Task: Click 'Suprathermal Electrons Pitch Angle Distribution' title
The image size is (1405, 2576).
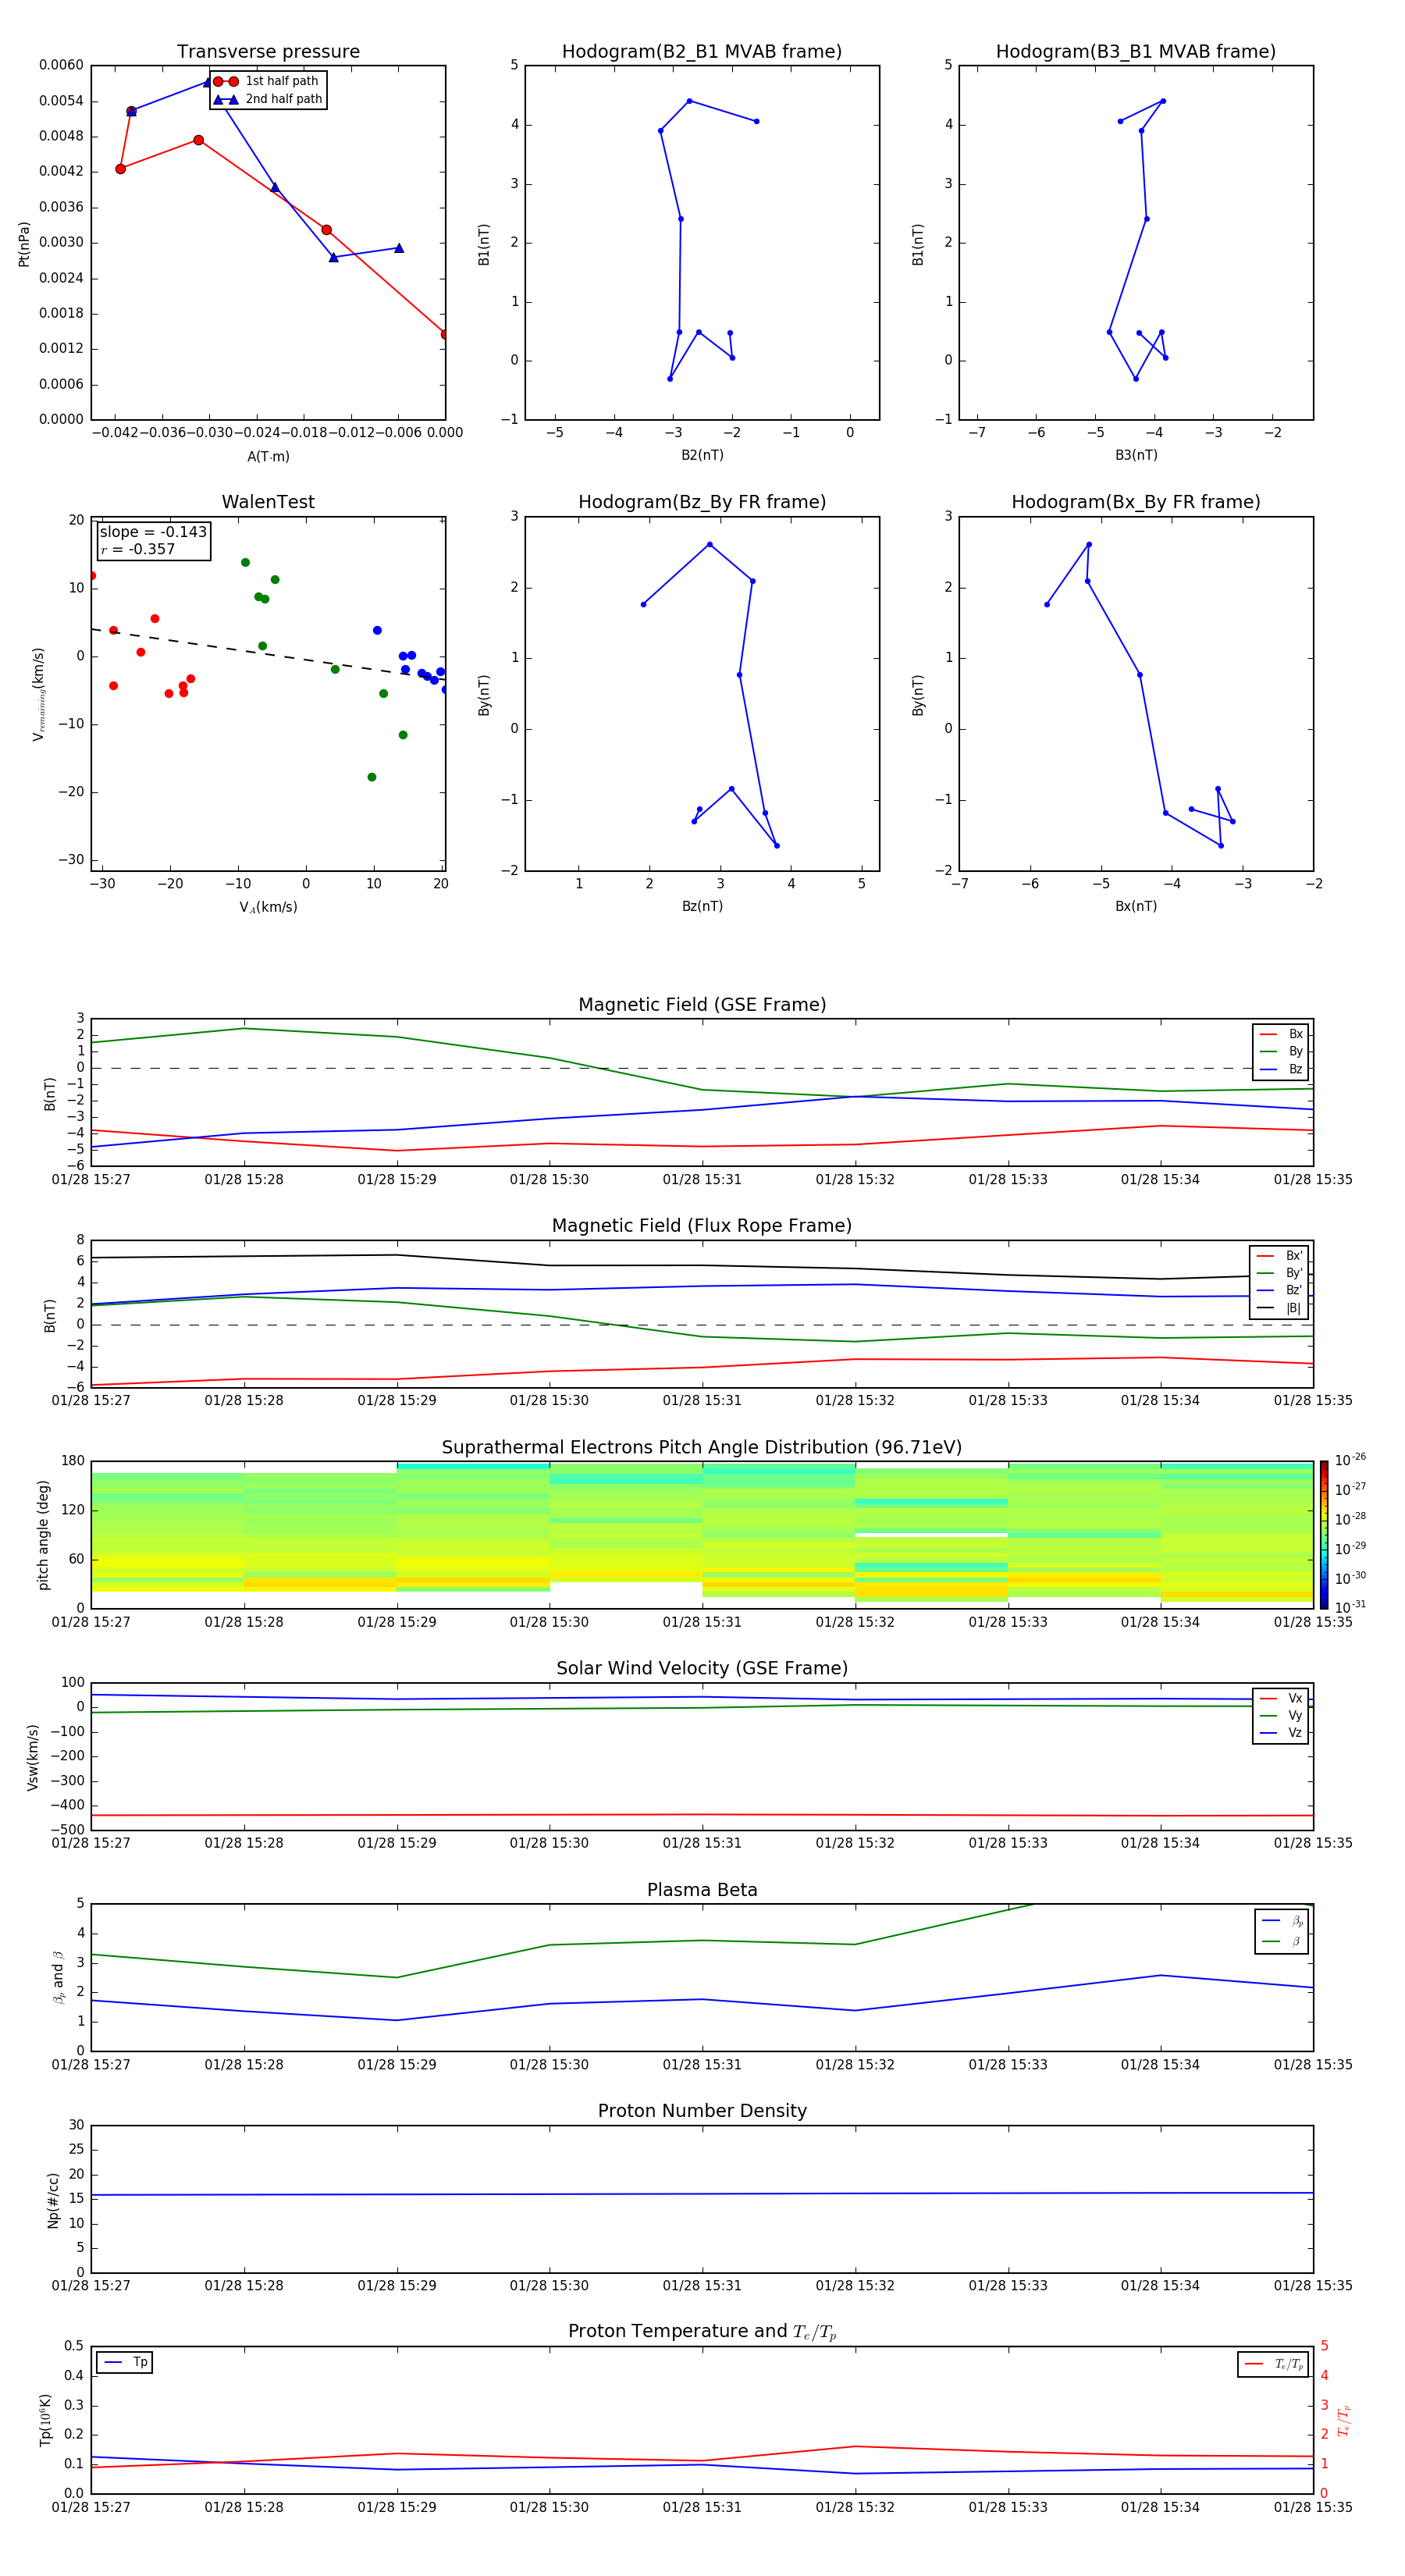Action: coord(702,1448)
